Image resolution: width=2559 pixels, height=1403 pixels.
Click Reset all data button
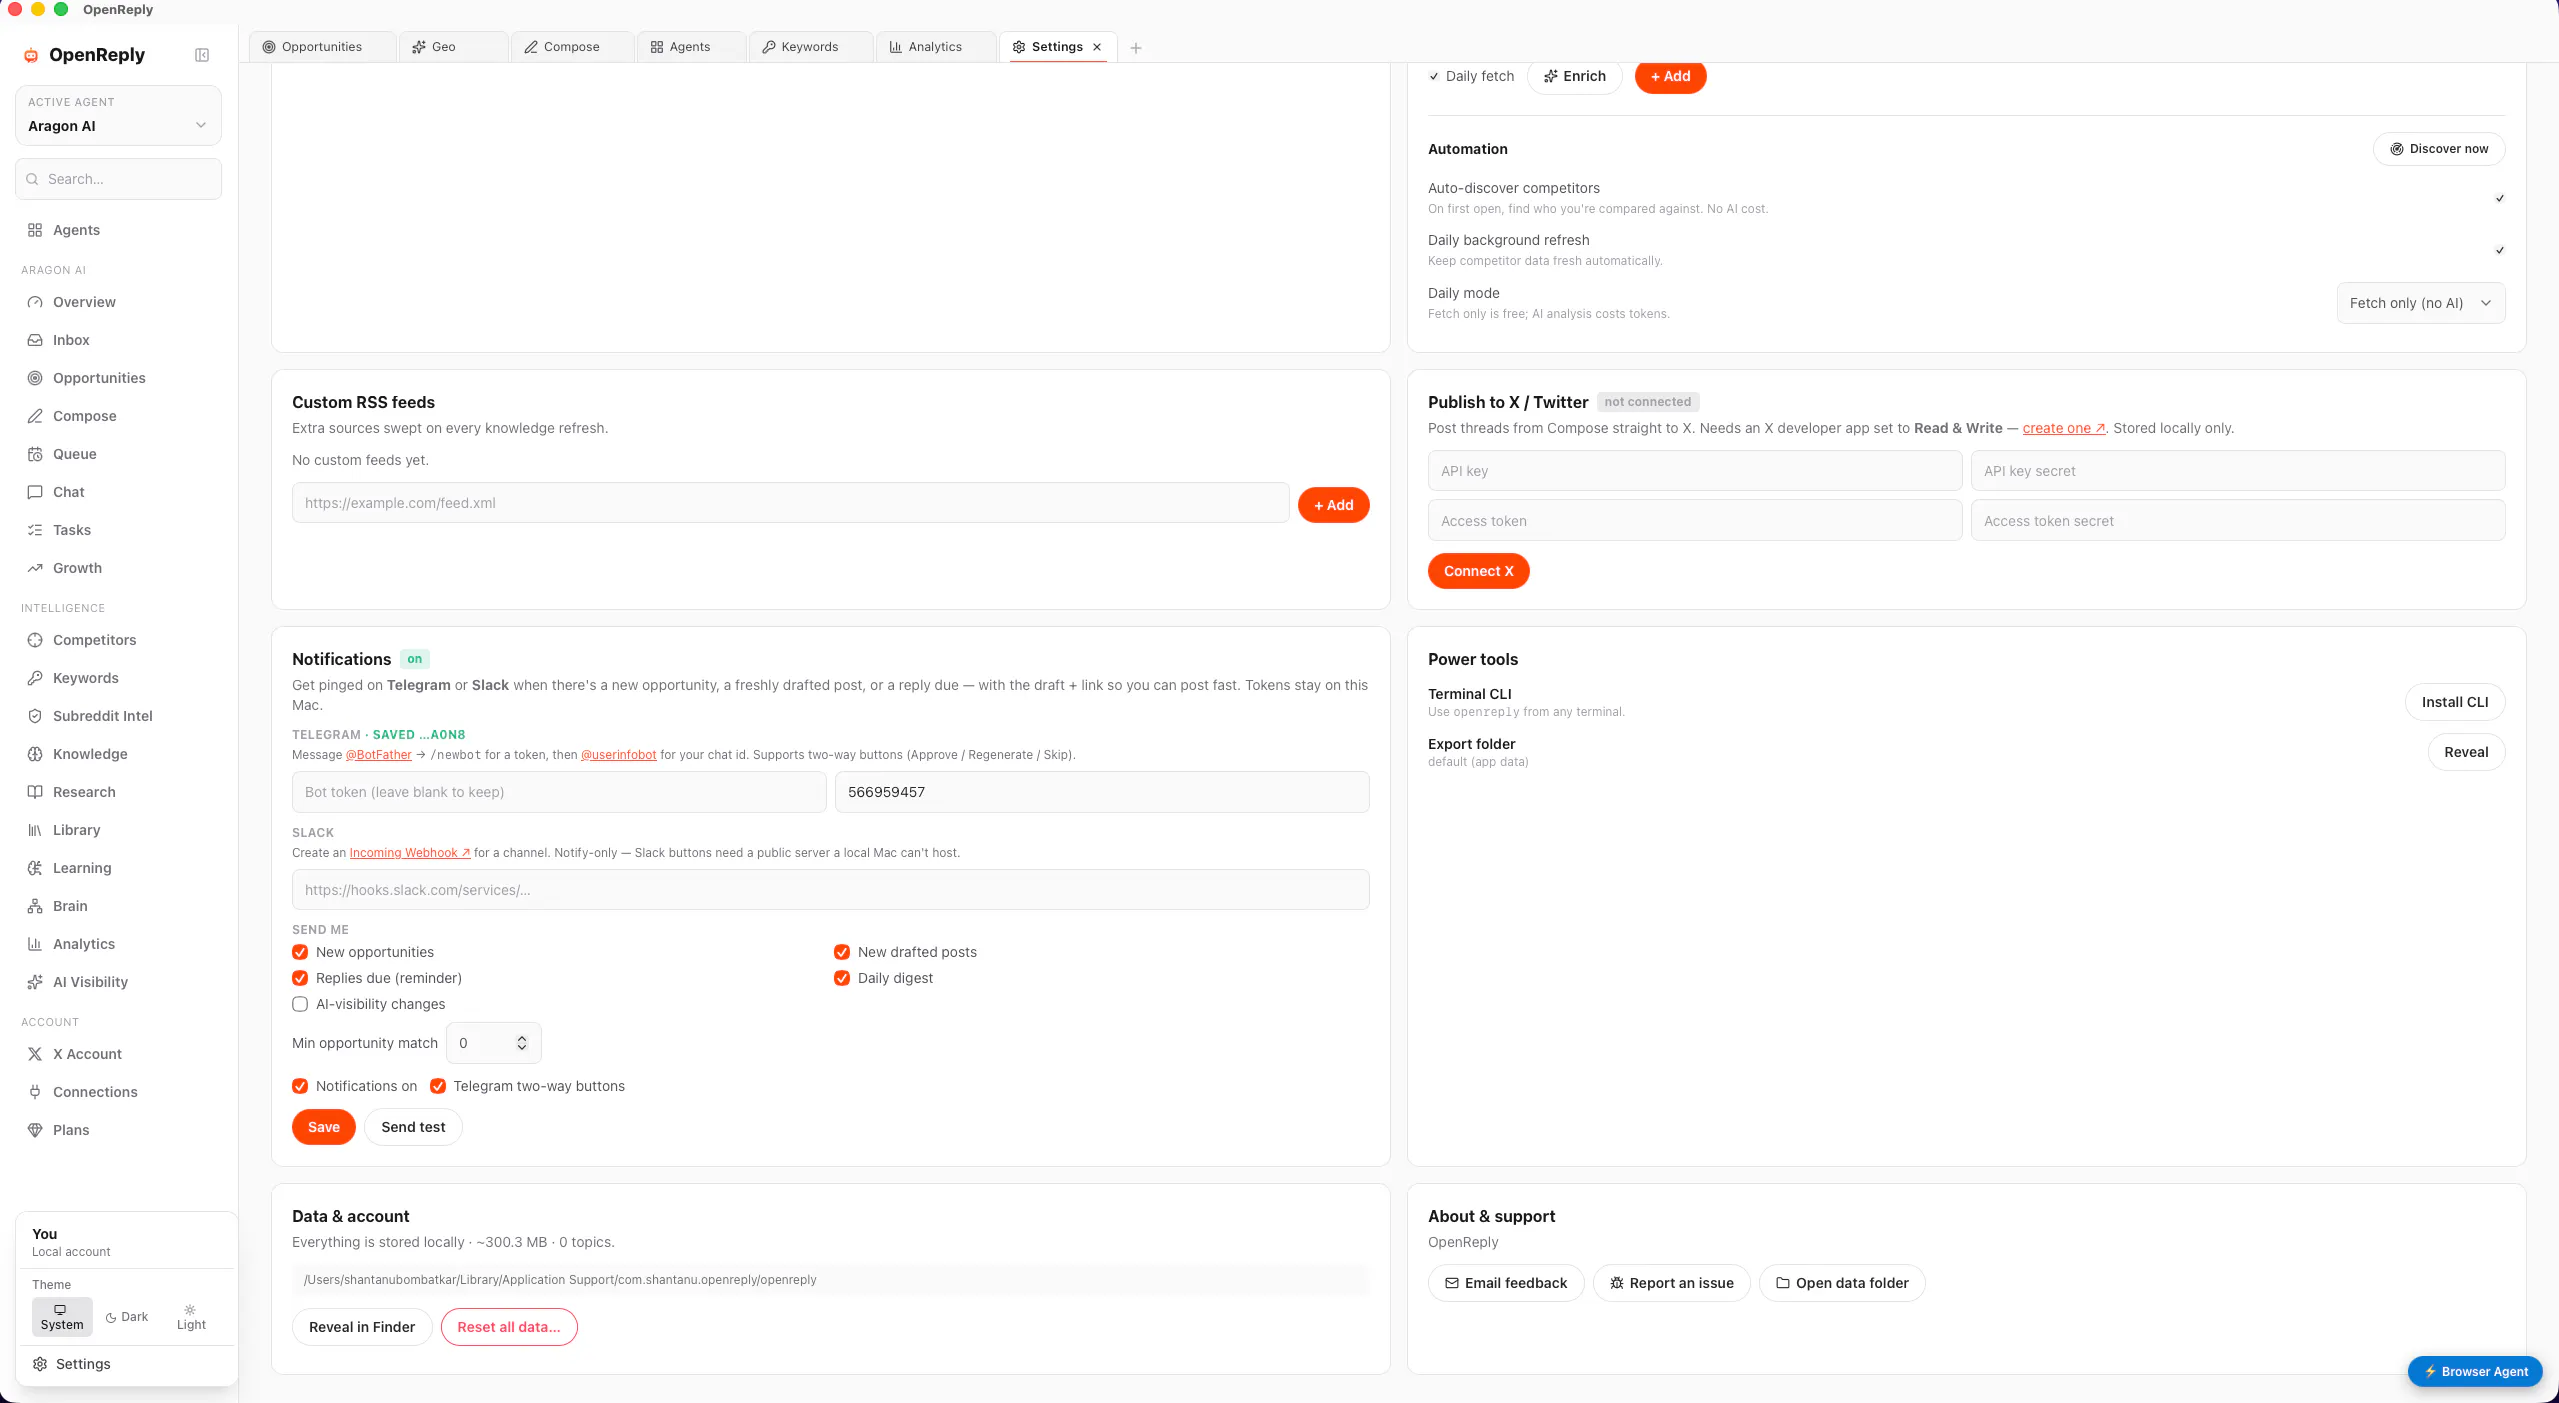tap(508, 1327)
